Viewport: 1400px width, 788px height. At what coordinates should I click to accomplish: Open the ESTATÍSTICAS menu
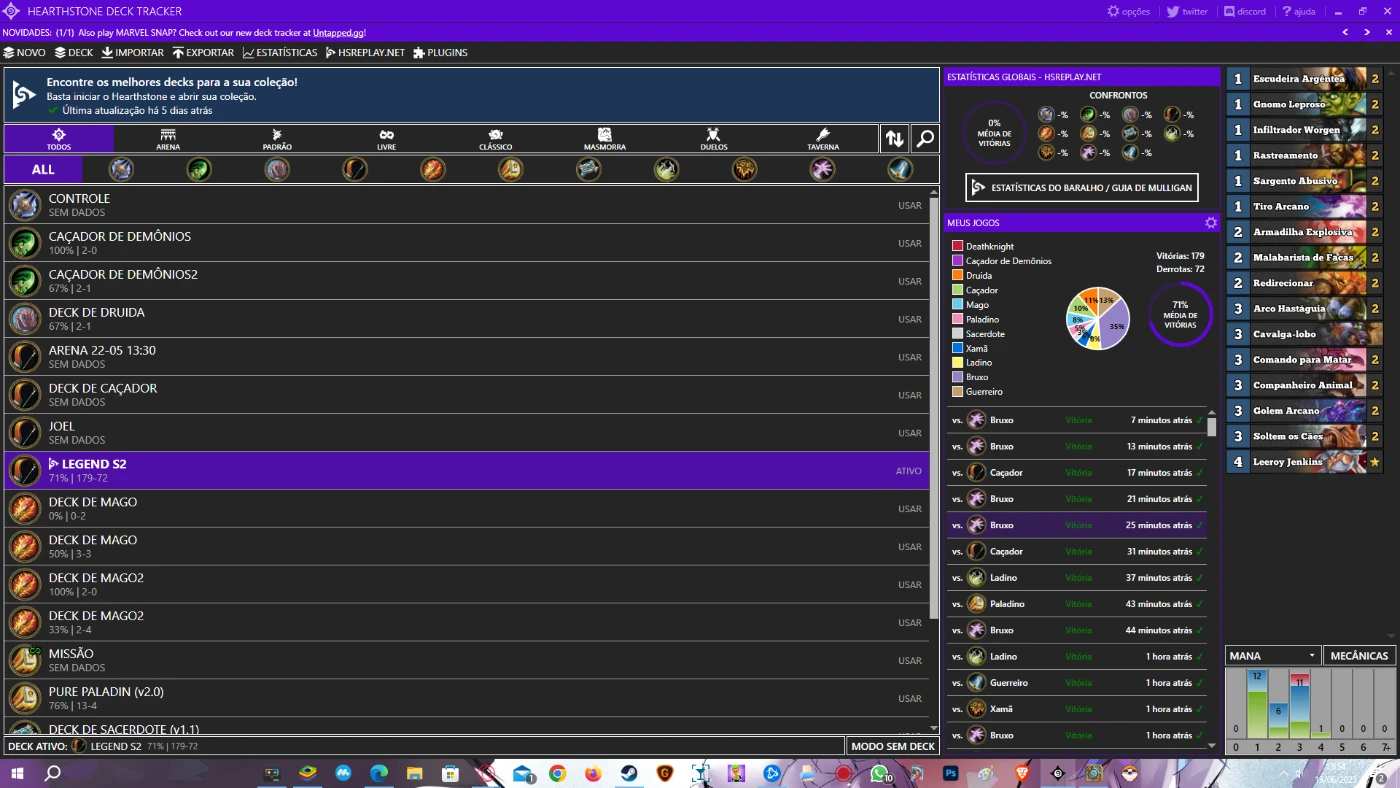(x=280, y=52)
